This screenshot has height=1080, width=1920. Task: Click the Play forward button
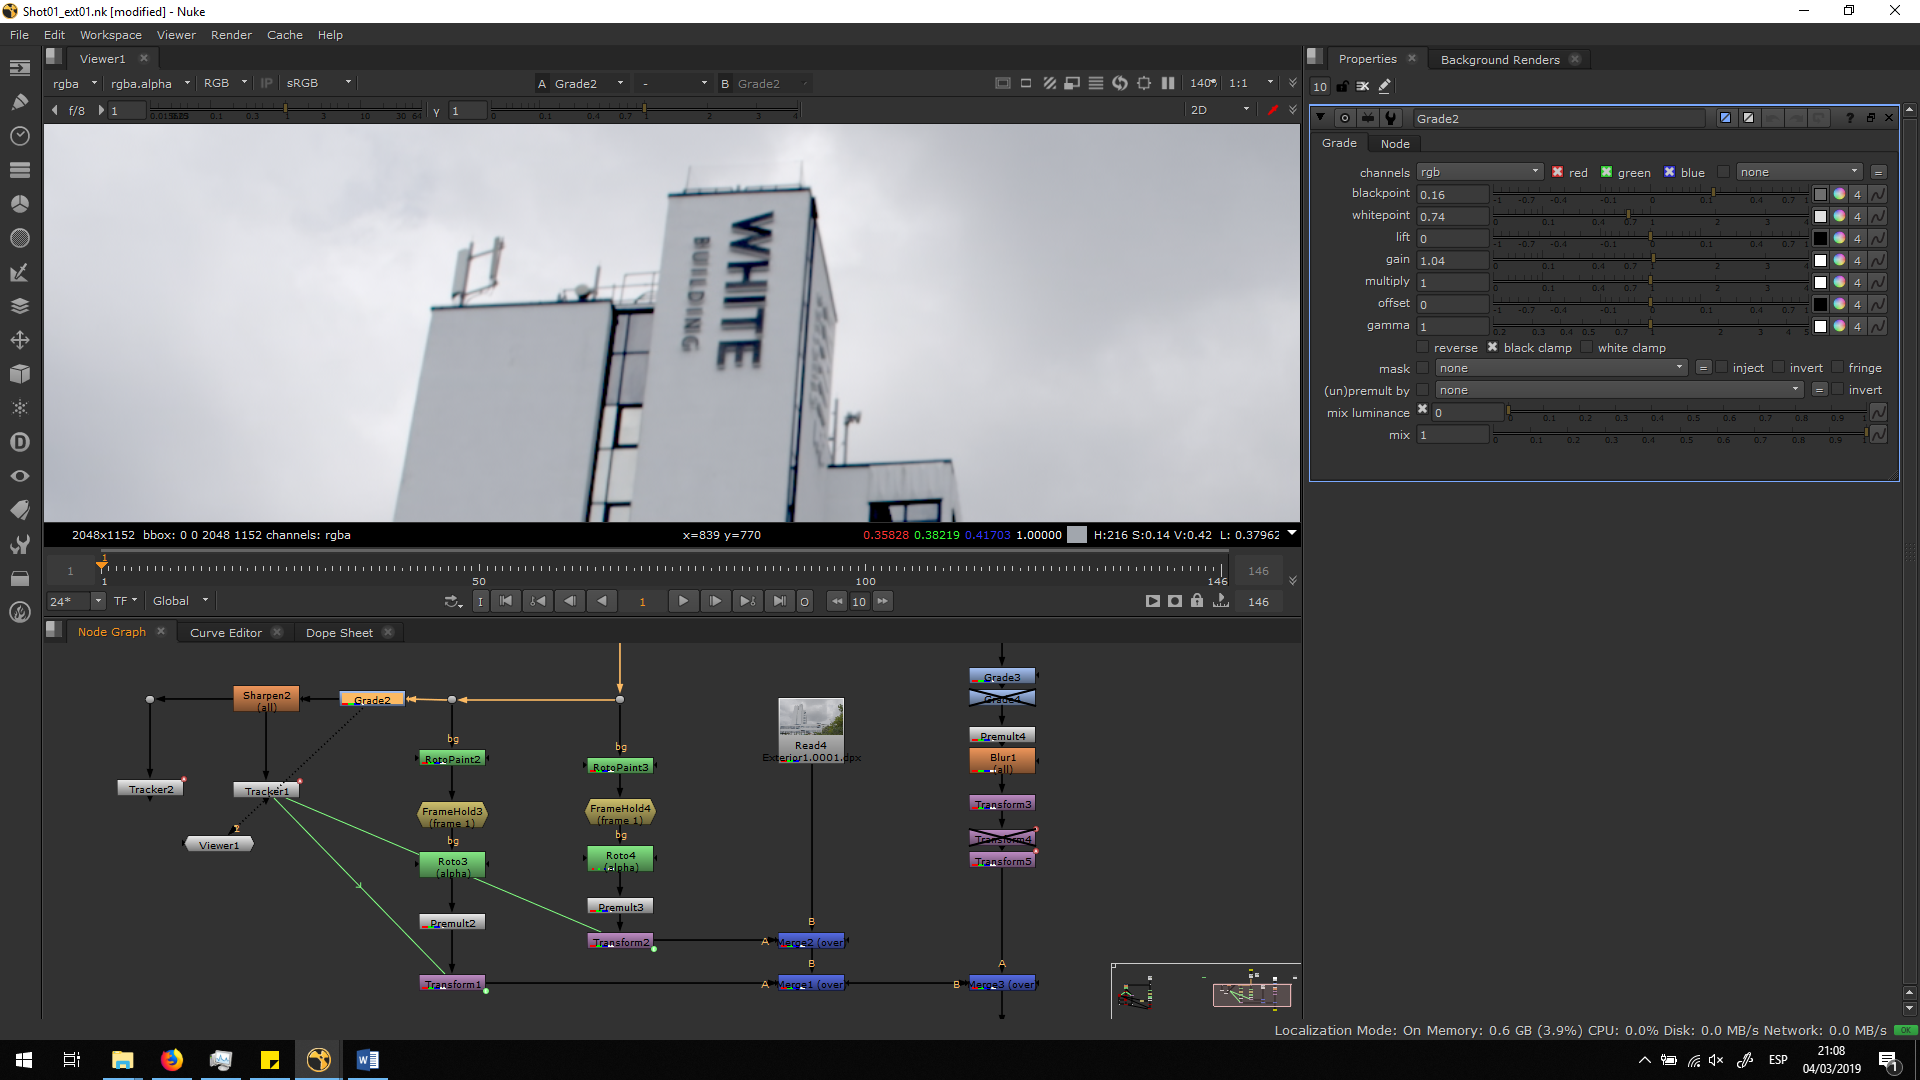tap(682, 601)
